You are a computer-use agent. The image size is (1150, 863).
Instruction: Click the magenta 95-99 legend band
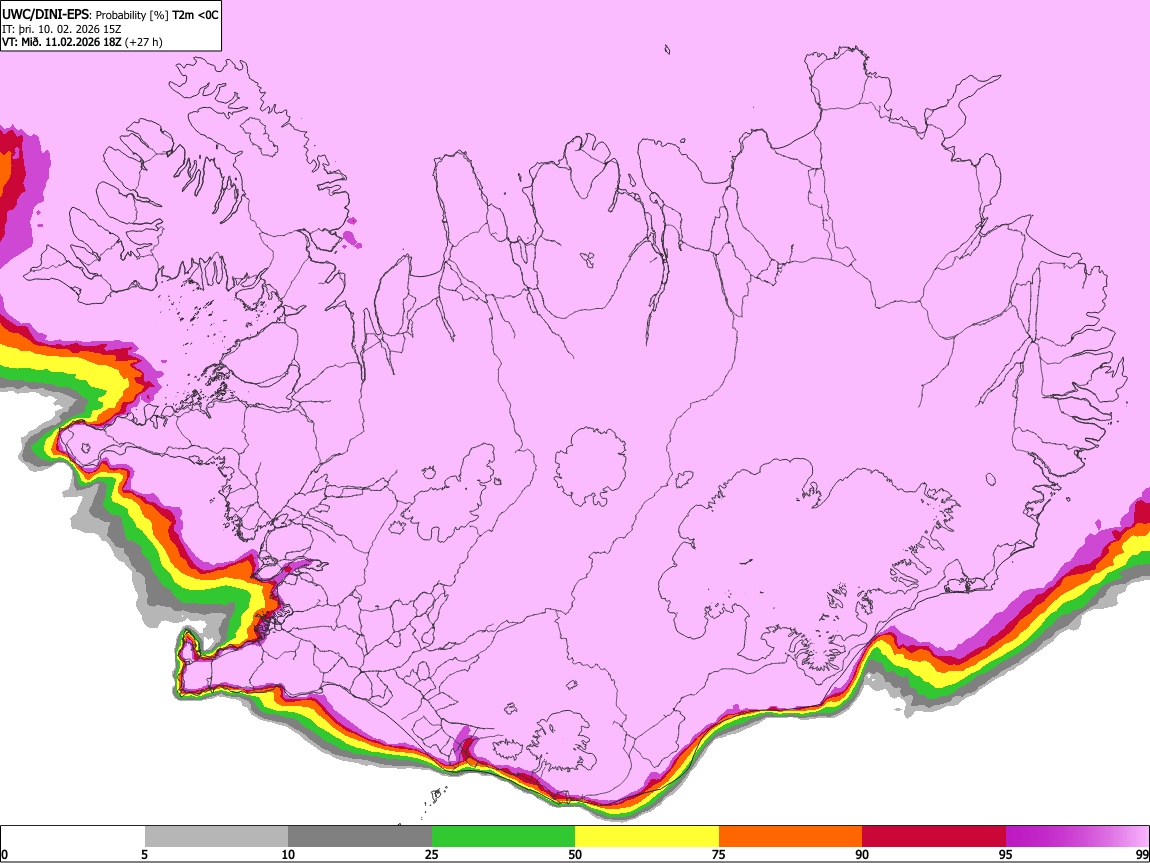1077,837
